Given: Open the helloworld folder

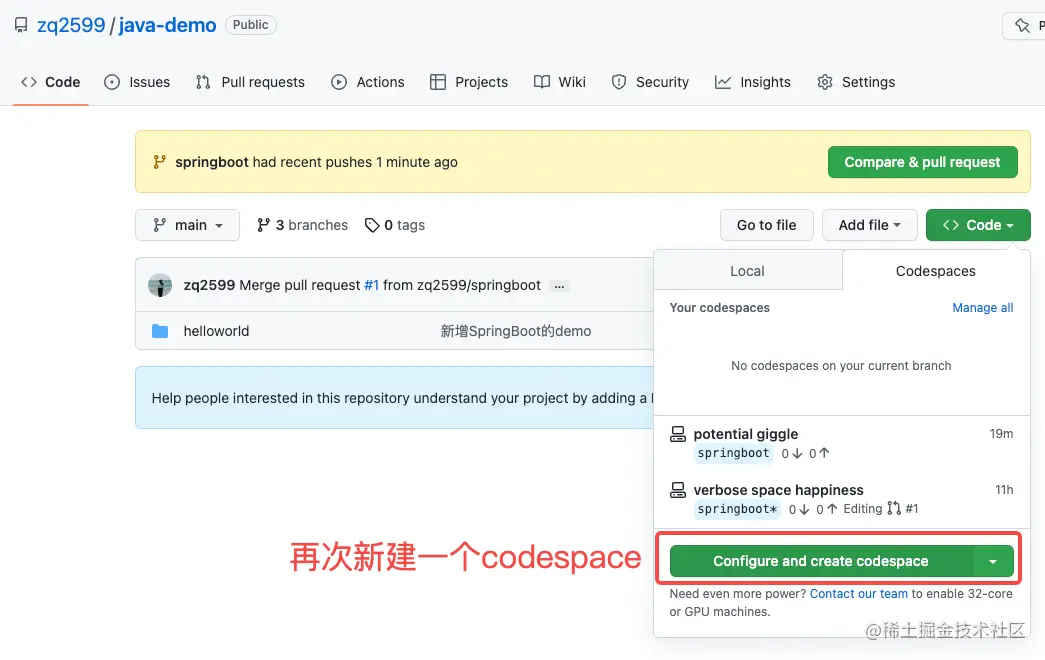Looking at the screenshot, I should 216,331.
